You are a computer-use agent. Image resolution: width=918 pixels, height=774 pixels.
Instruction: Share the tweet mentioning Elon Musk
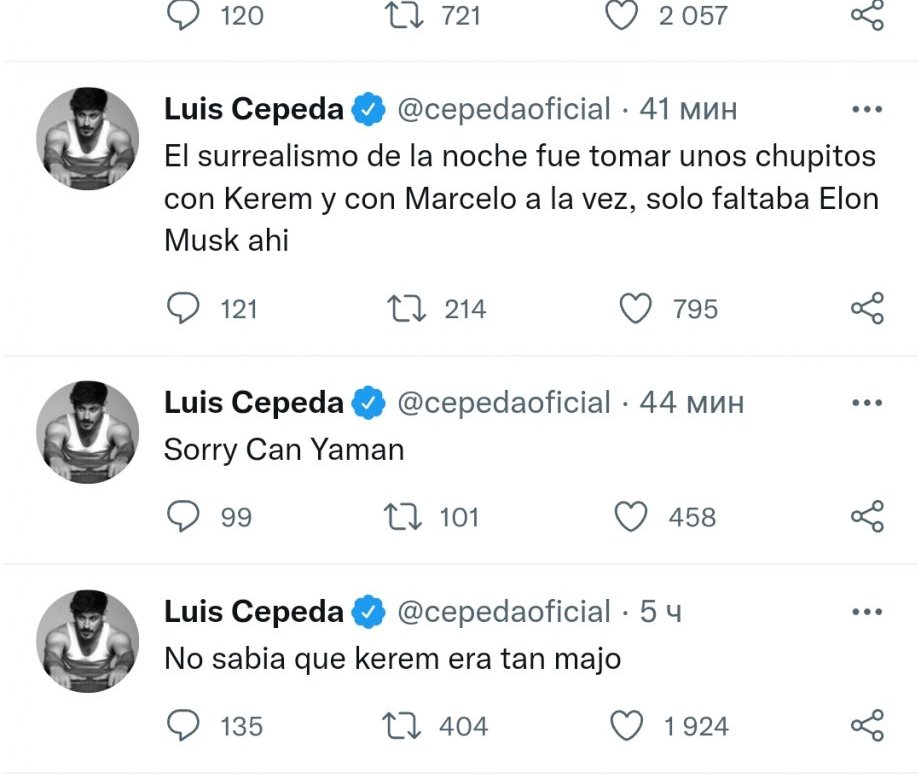point(867,309)
